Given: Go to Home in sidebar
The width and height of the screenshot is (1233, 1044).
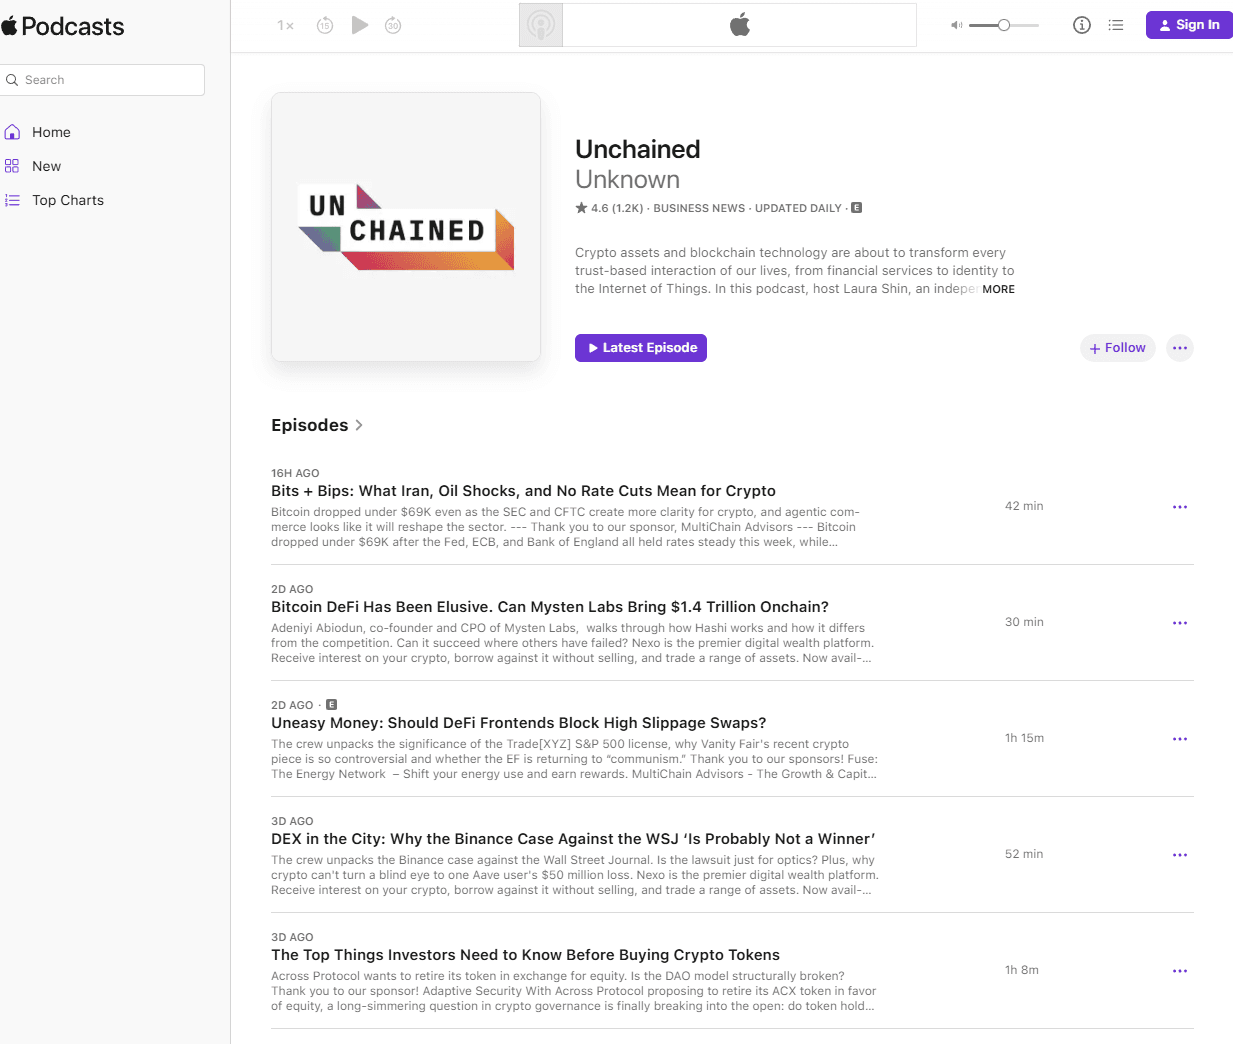Looking at the screenshot, I should point(51,132).
